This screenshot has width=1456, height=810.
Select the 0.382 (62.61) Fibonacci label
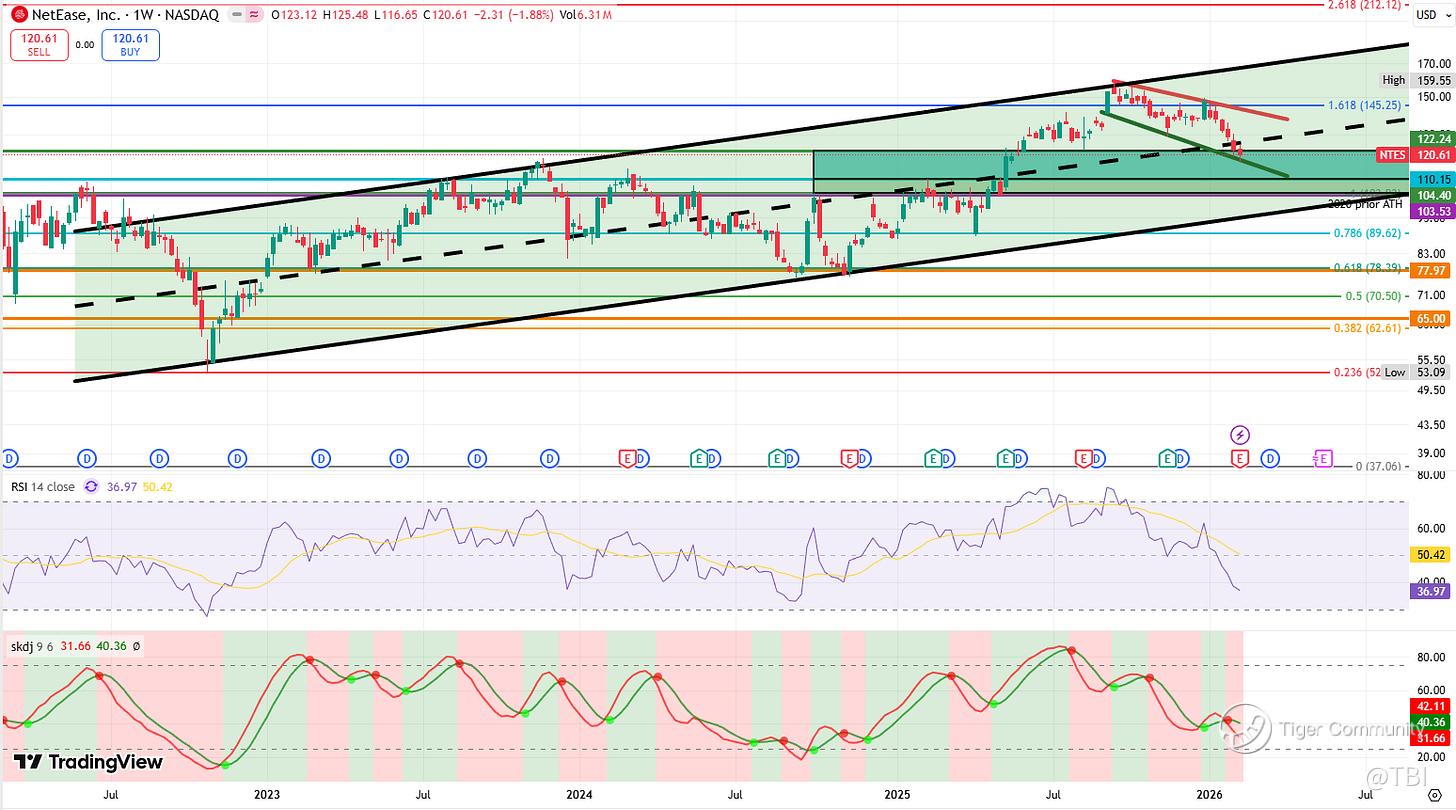tap(1367, 327)
